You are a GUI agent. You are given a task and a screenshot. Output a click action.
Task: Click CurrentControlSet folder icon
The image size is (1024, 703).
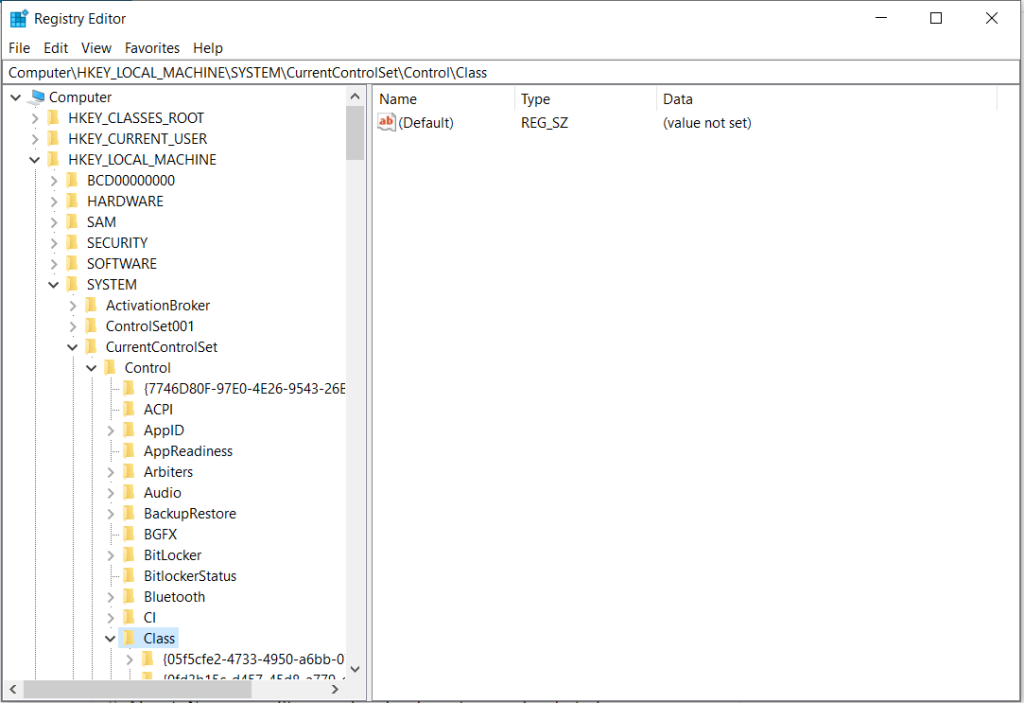click(x=92, y=347)
